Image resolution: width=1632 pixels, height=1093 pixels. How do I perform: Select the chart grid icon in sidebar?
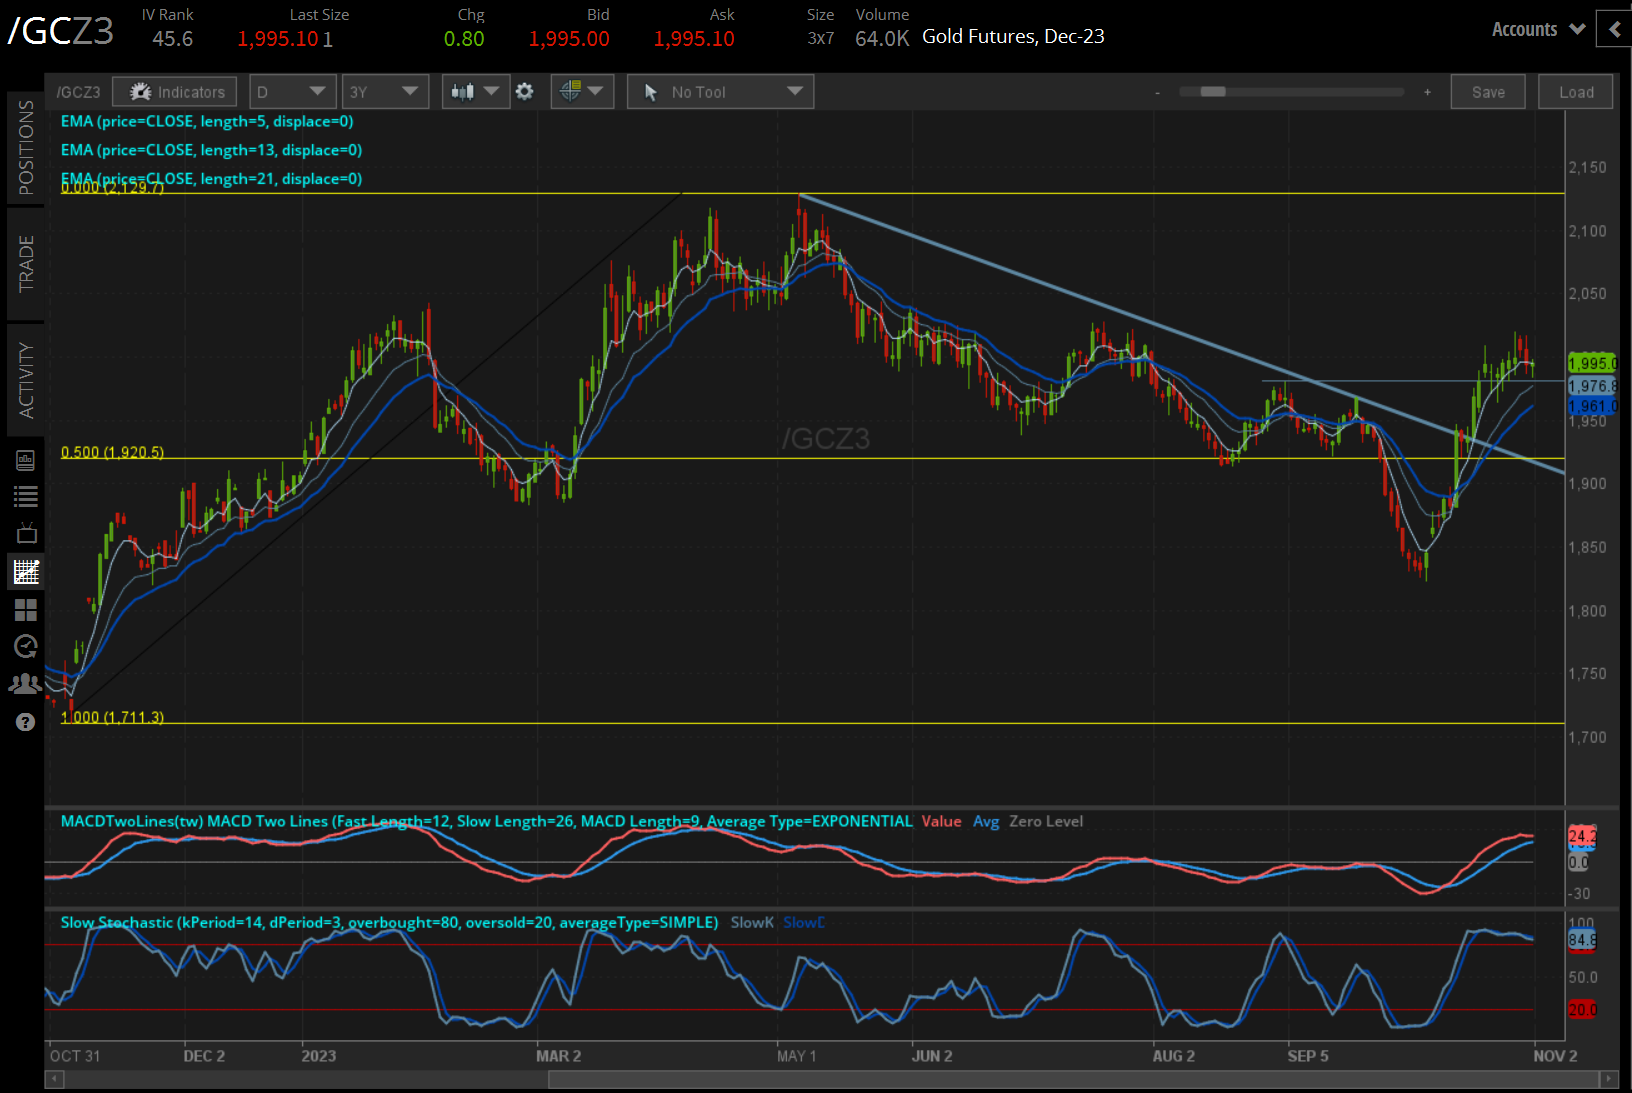[x=26, y=572]
